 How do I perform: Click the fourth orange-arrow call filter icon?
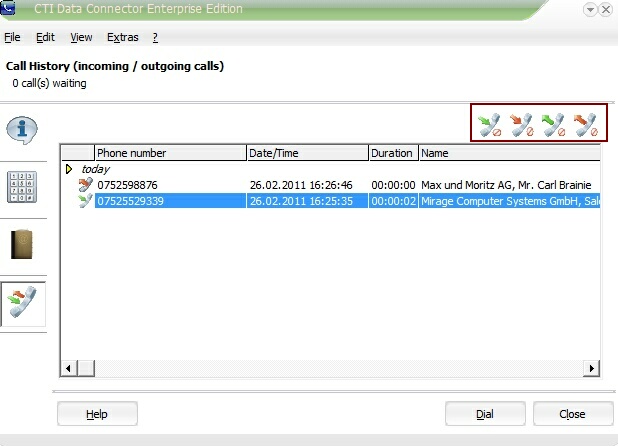(585, 125)
